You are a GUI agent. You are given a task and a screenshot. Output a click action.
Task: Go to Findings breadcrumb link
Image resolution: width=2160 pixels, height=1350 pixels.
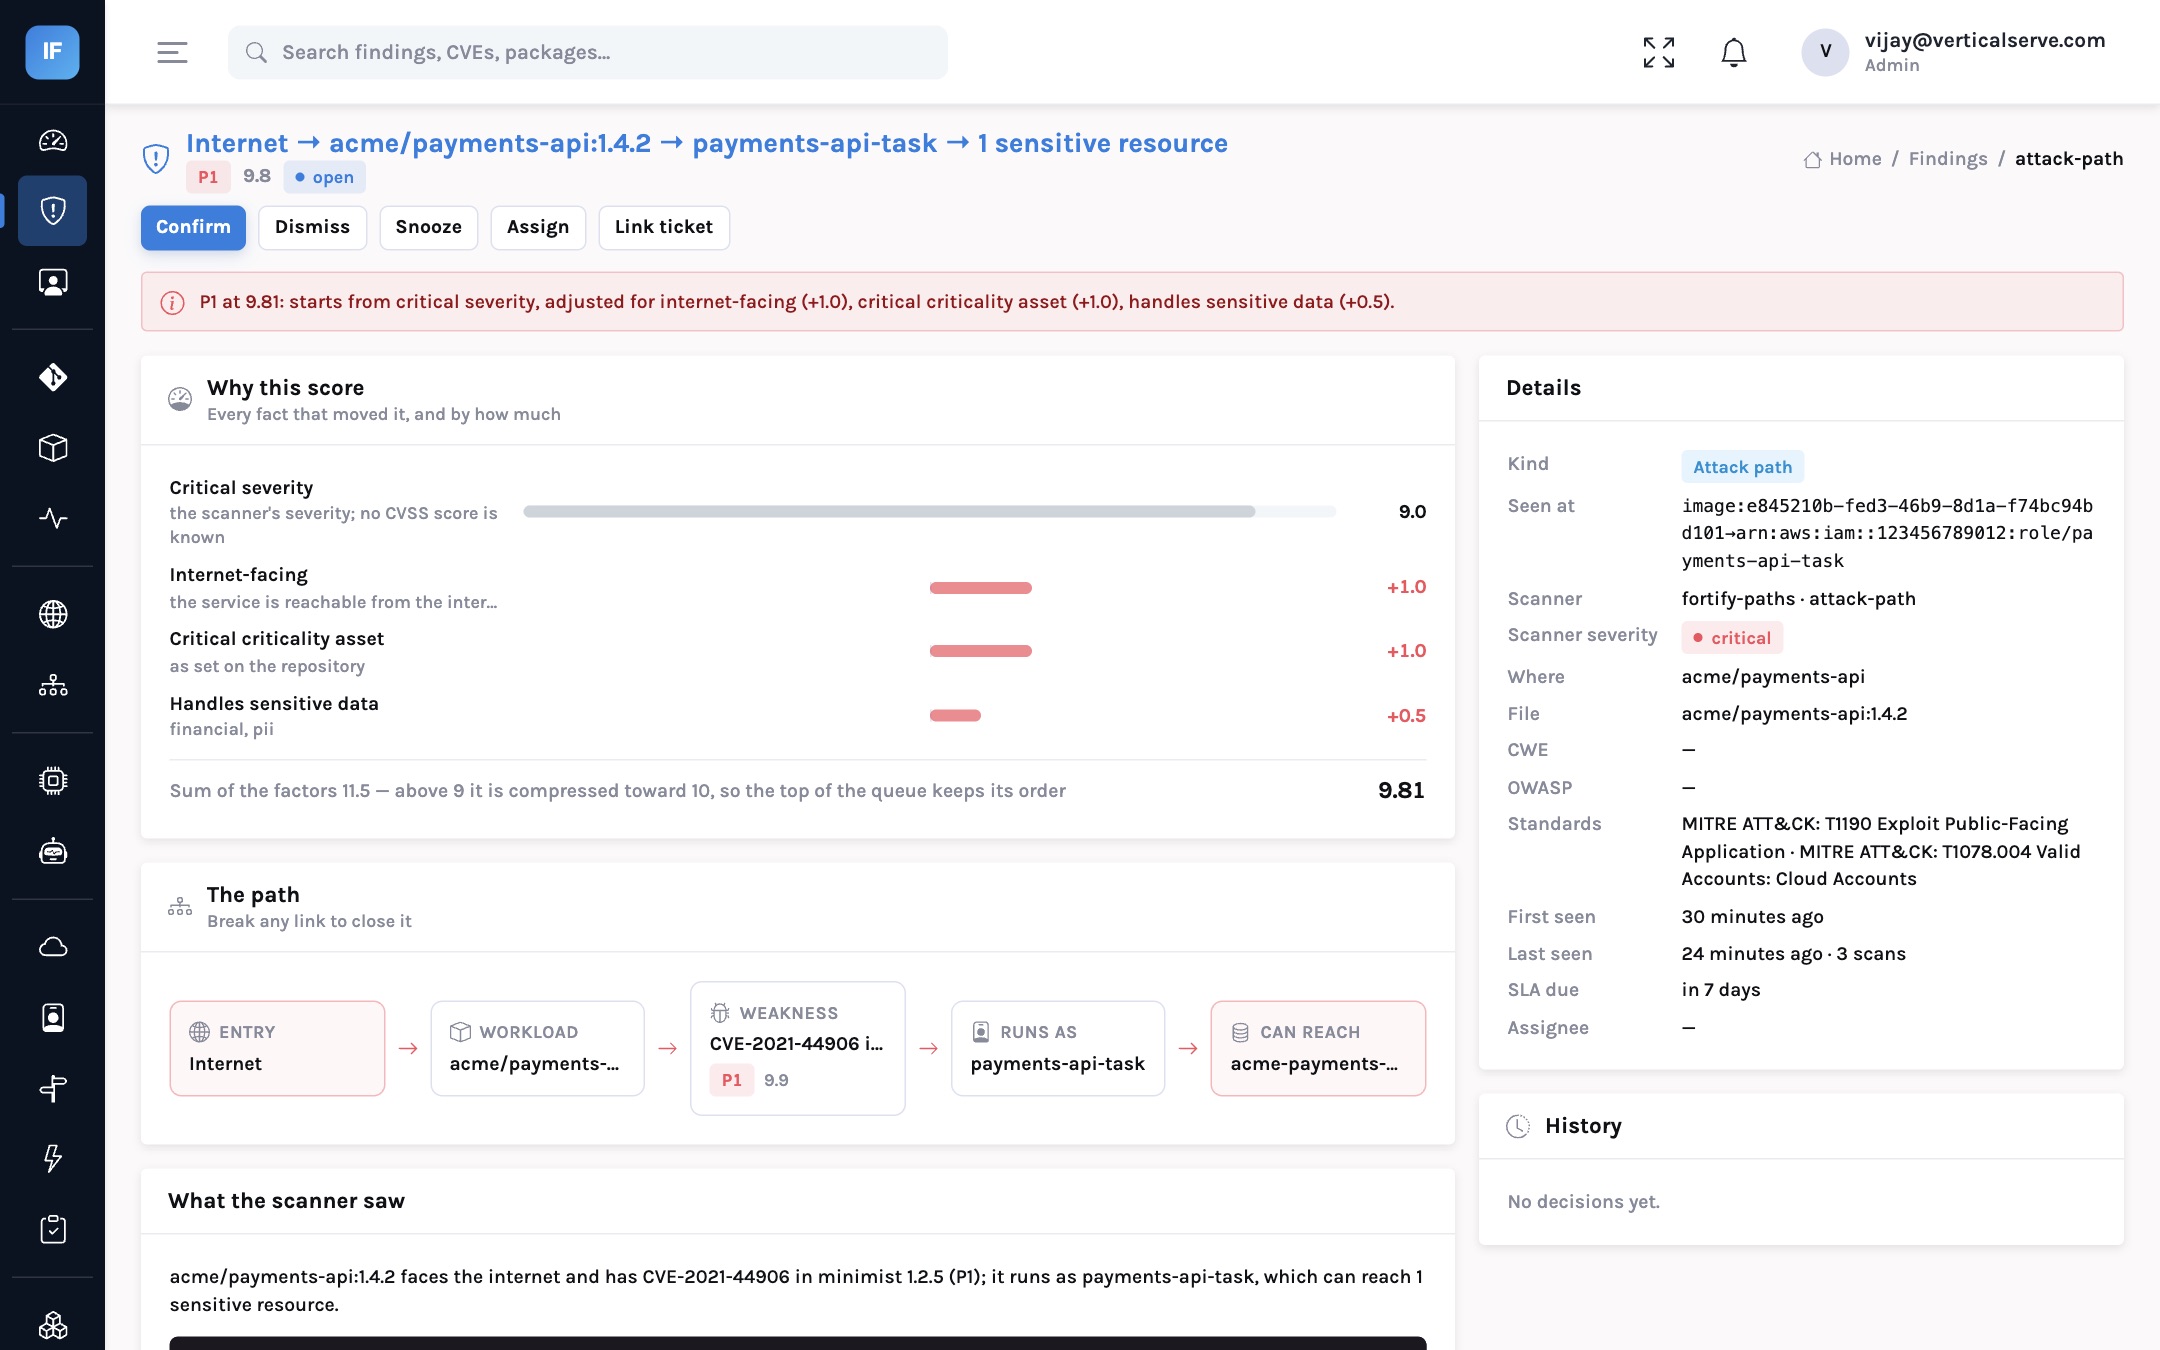(x=1948, y=159)
